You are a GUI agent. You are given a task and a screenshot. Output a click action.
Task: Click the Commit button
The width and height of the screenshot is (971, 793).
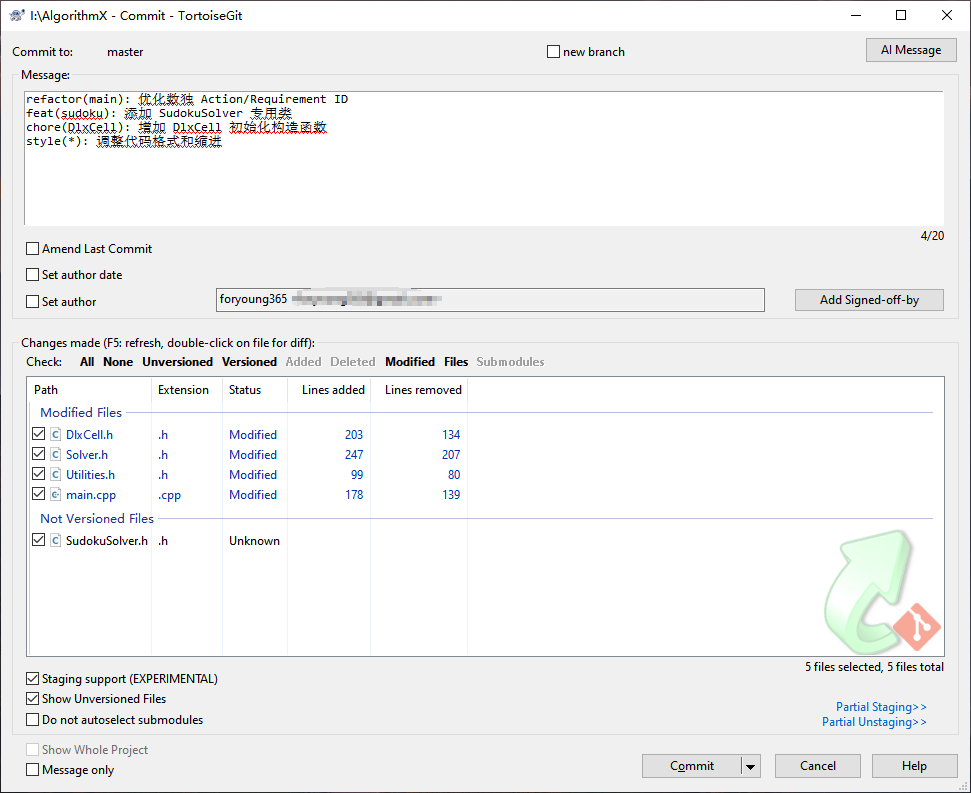(692, 766)
